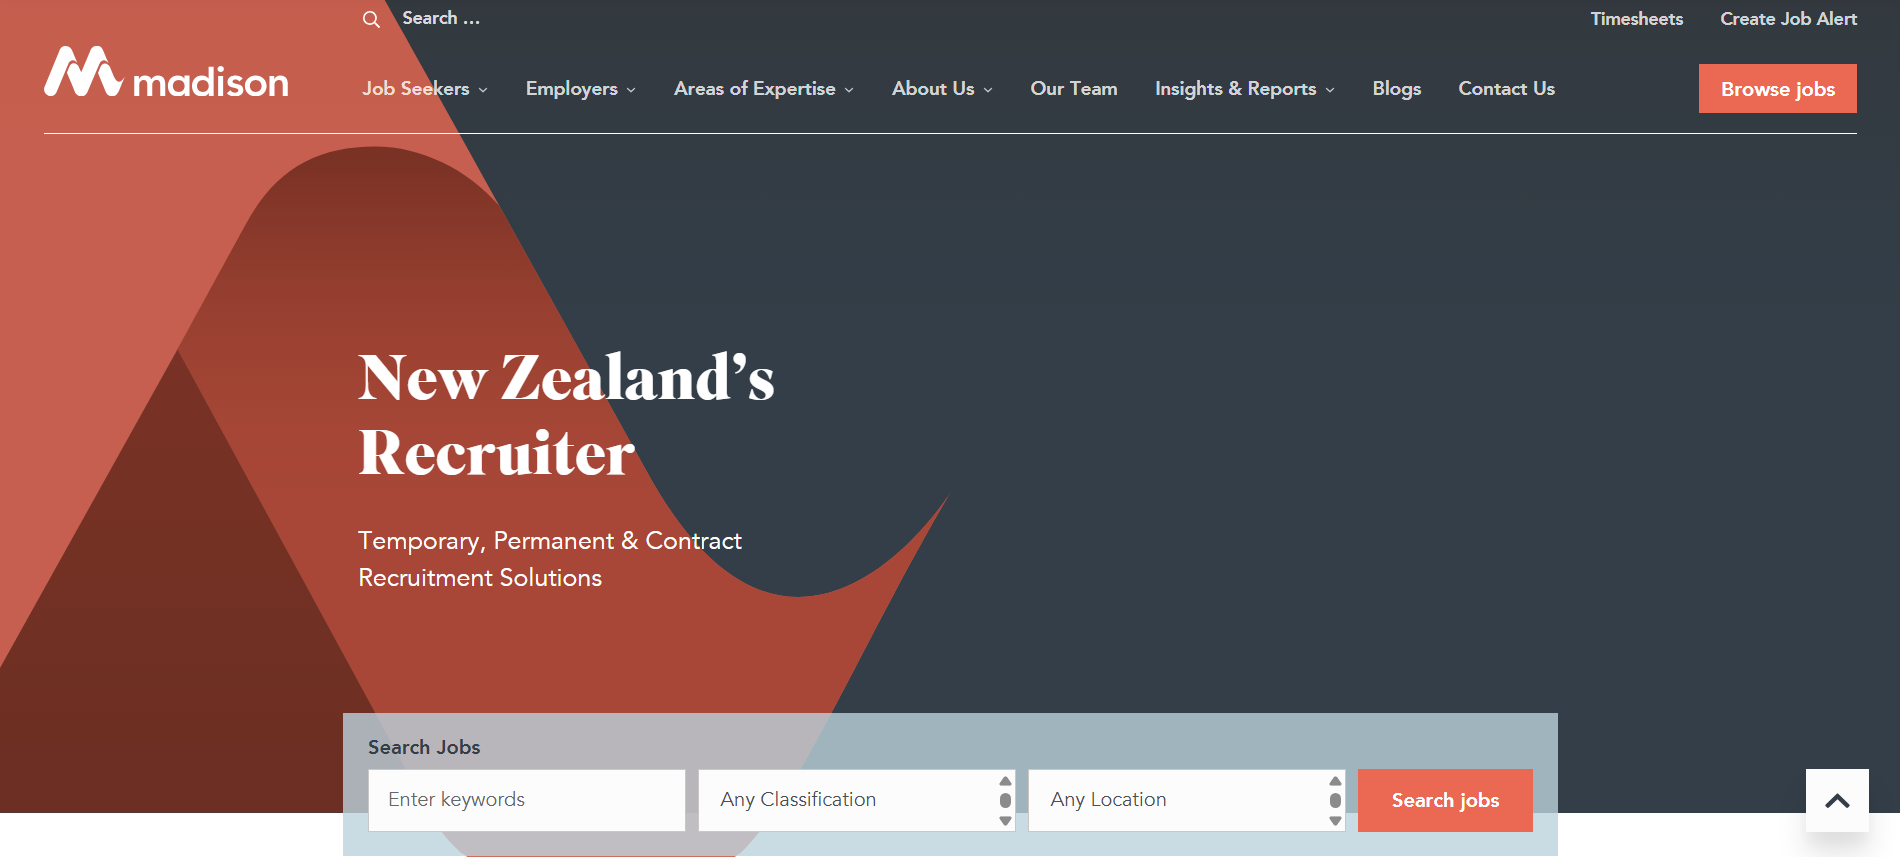The image size is (1900, 857).
Task: Click the Areas of Expertise chevron
Action: pos(849,90)
